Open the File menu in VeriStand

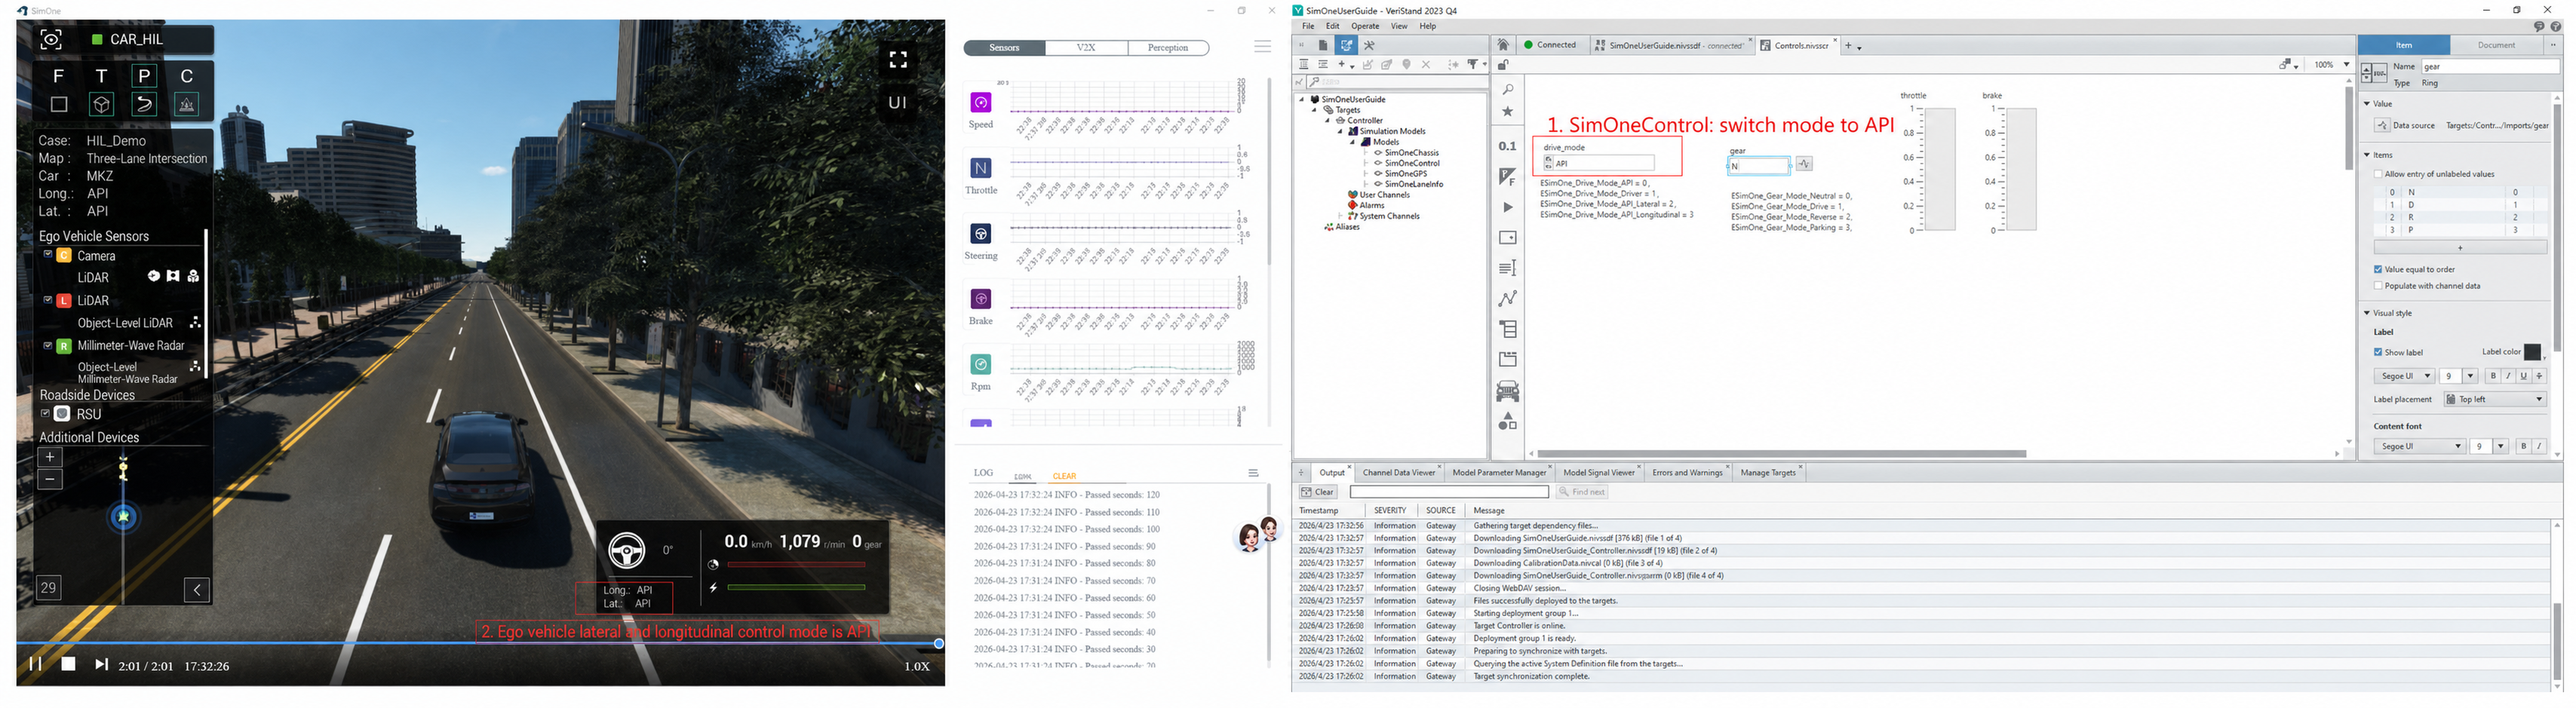pyautogui.click(x=1308, y=26)
